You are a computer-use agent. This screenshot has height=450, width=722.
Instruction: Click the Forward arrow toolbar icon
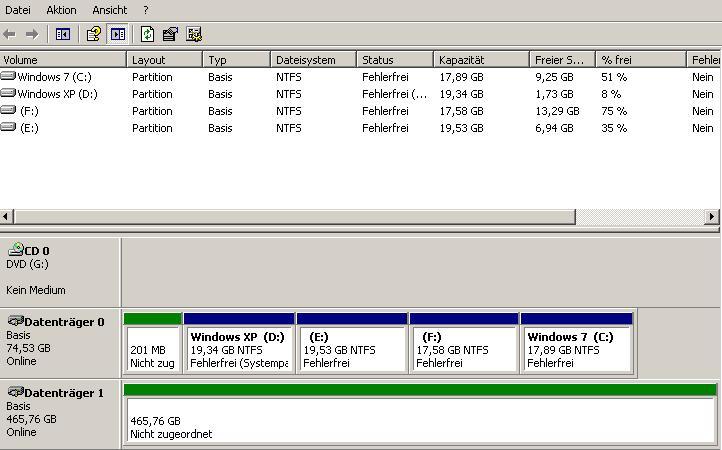32,34
